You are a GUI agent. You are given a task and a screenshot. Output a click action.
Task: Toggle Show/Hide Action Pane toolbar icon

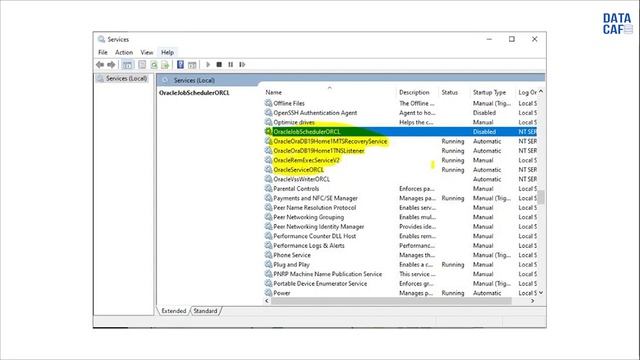(192, 64)
